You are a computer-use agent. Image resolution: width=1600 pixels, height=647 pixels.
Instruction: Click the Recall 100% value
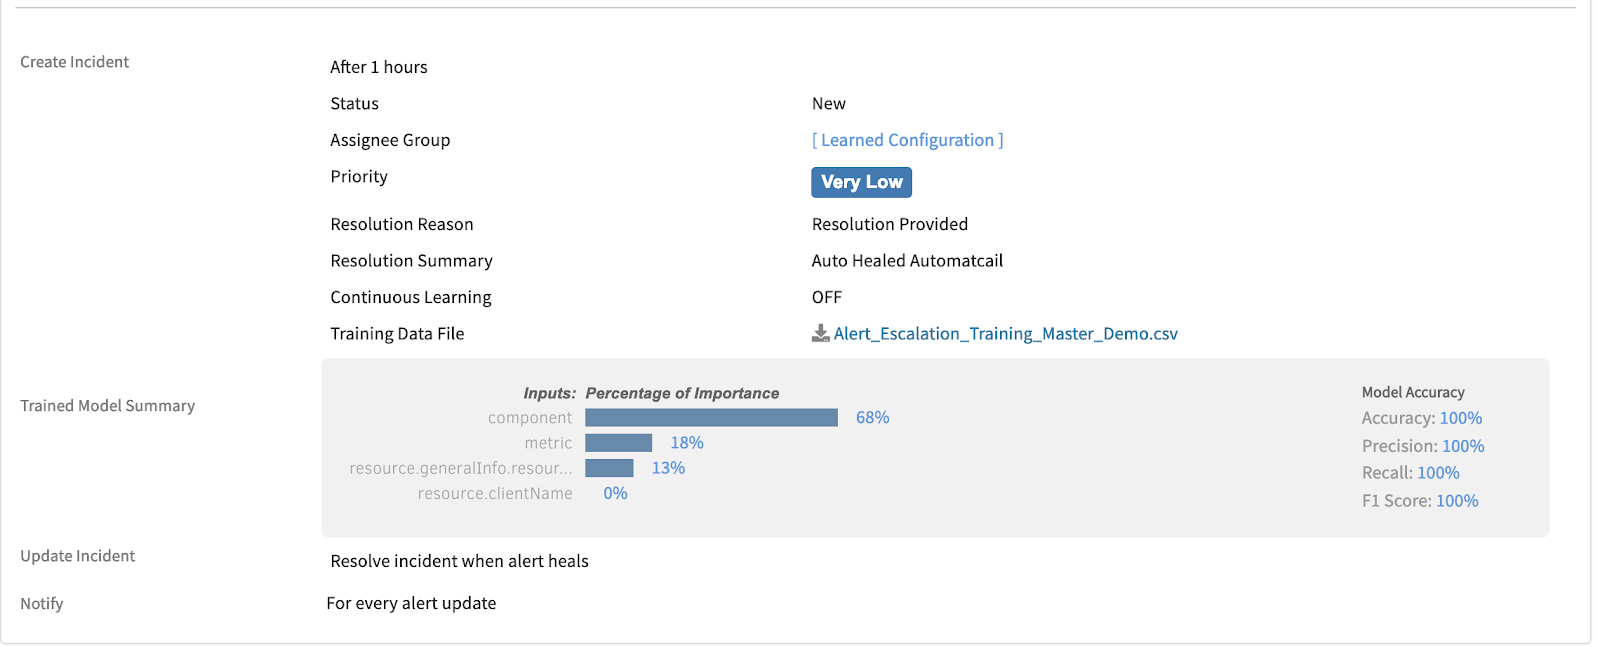click(x=1438, y=473)
